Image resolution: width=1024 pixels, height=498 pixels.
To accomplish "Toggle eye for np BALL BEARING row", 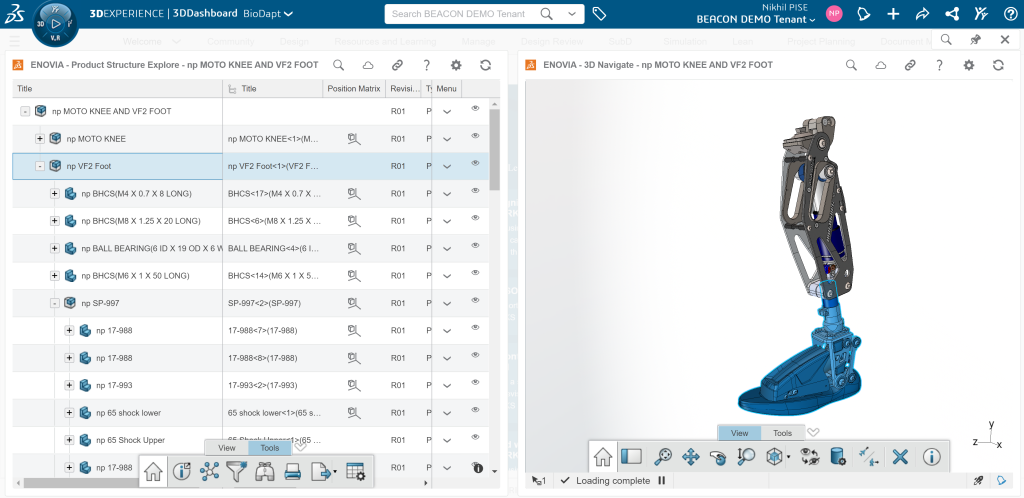I will (x=475, y=245).
